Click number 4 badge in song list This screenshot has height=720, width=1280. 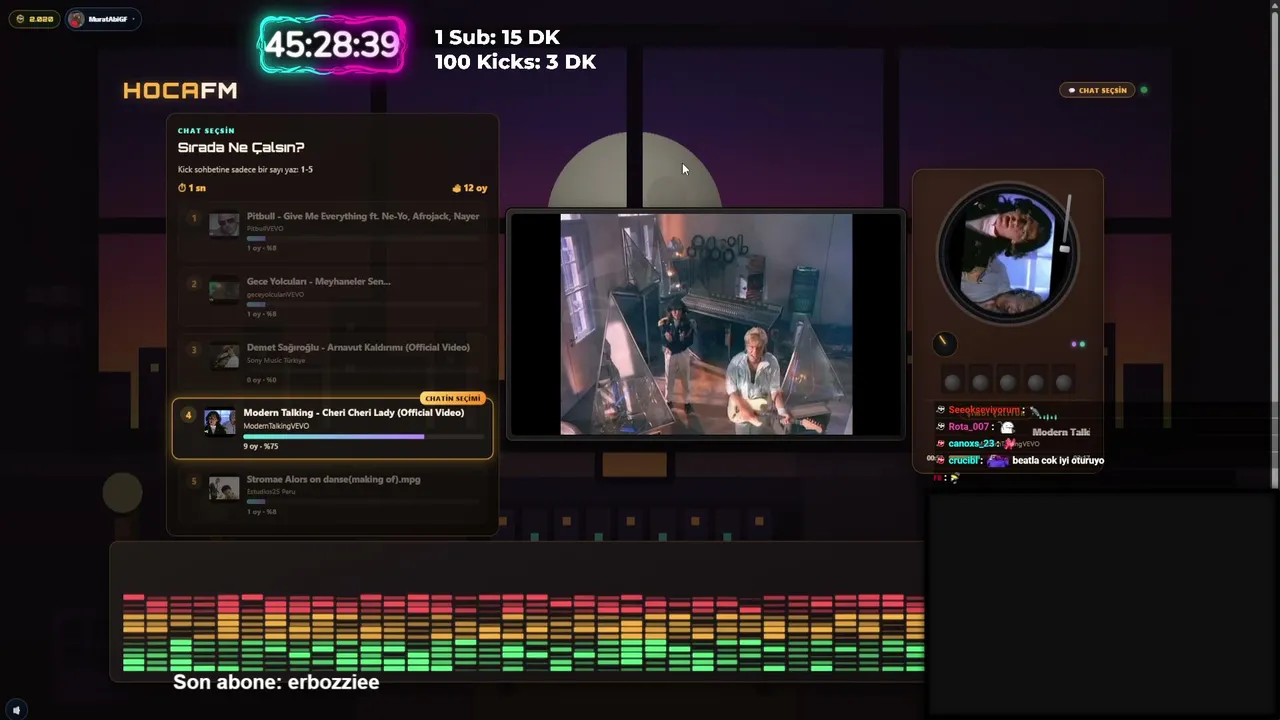[188, 415]
